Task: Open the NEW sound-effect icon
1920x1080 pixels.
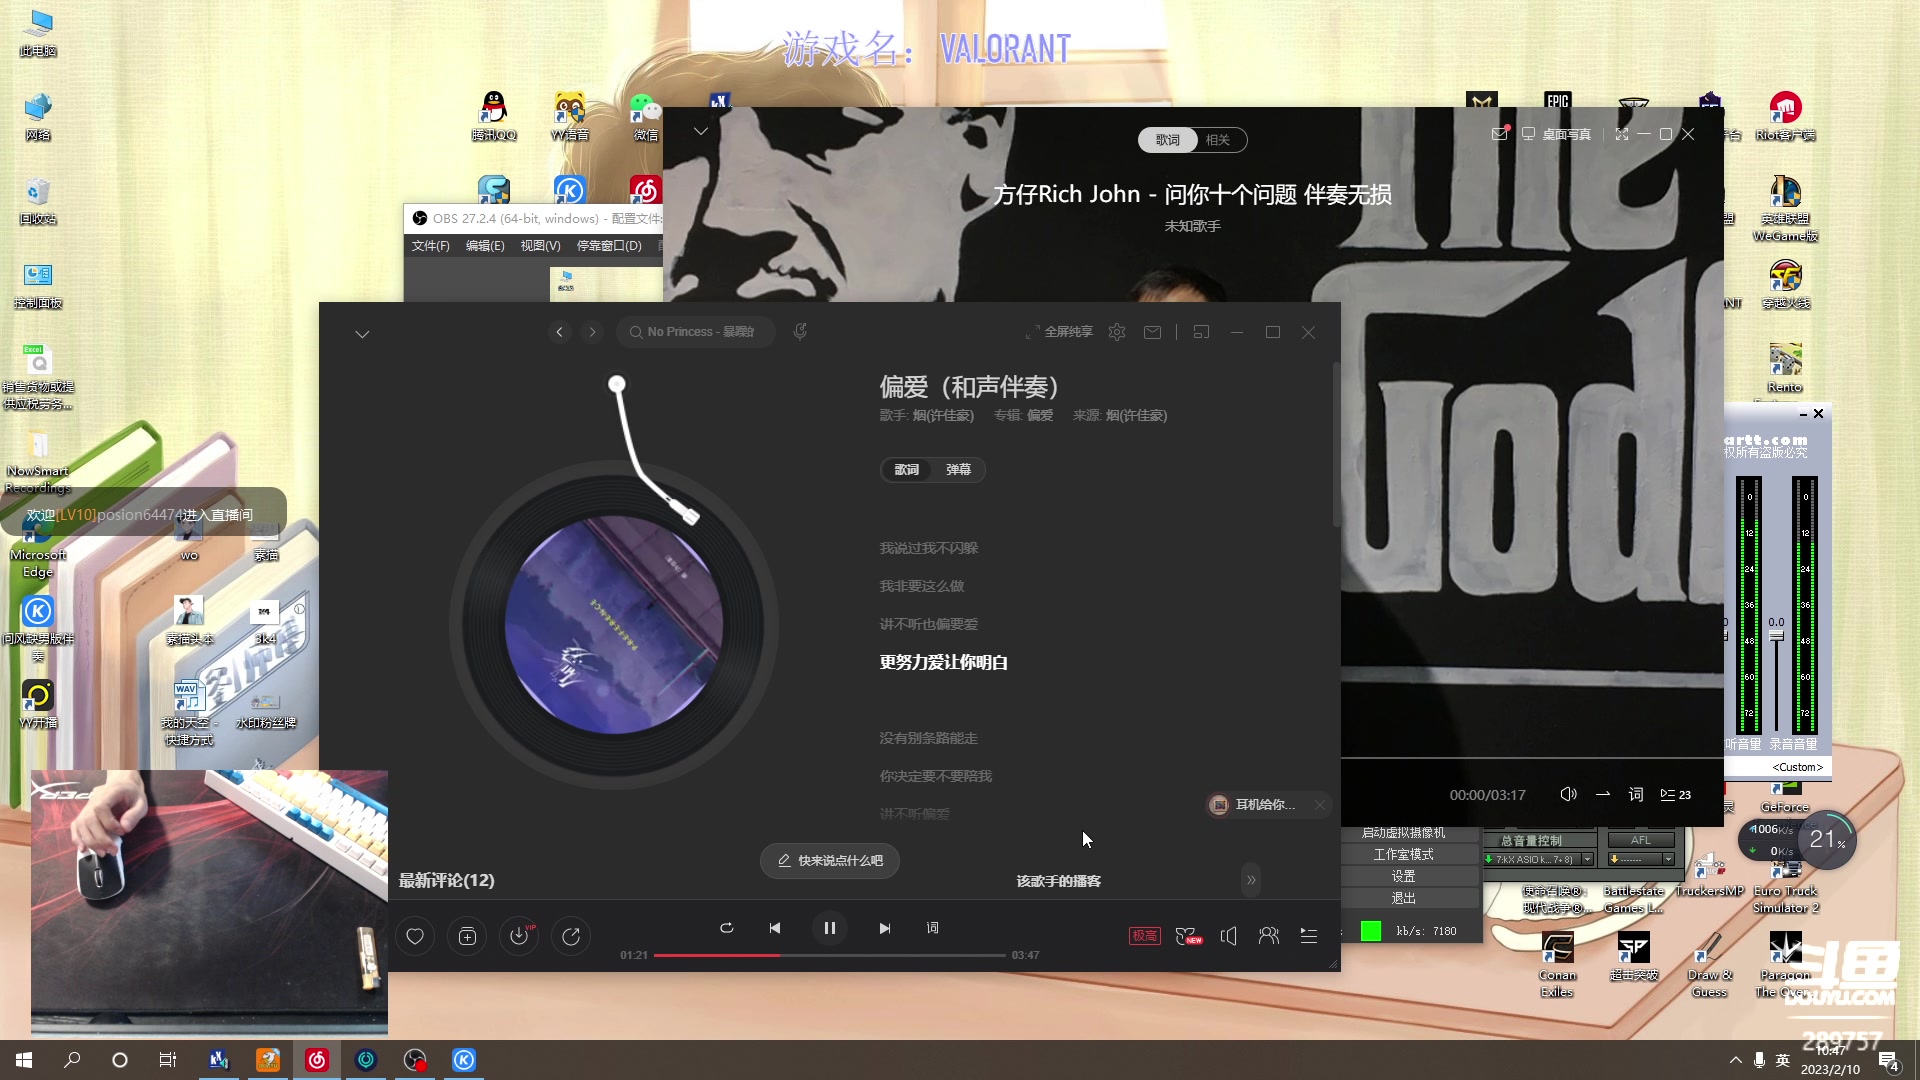Action: click(1189, 936)
